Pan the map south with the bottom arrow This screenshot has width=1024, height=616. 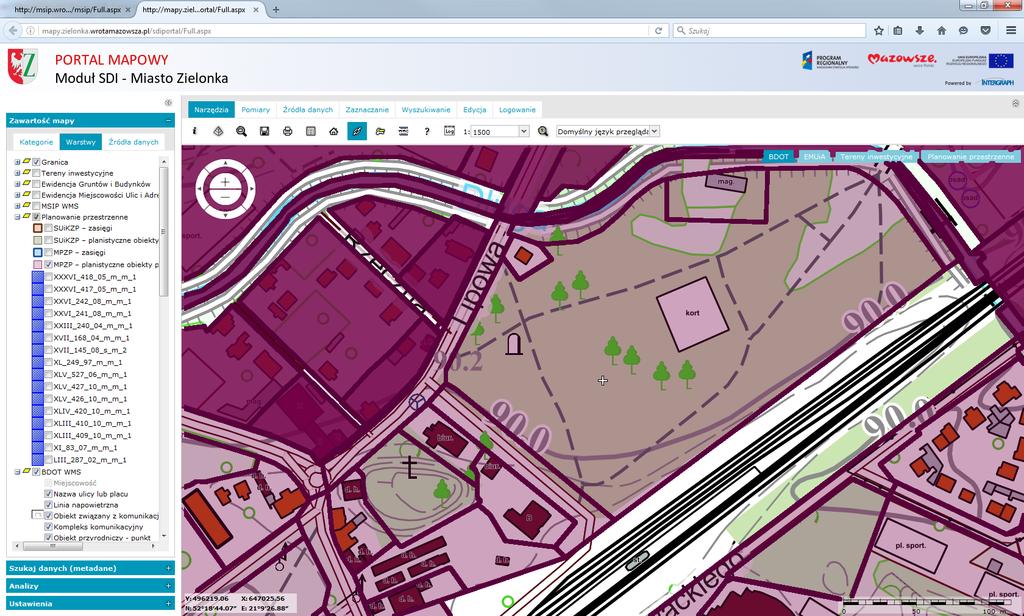tap(225, 215)
